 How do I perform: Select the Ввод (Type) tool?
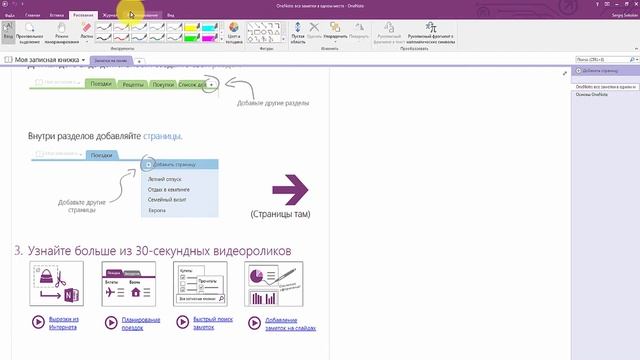(x=8, y=32)
